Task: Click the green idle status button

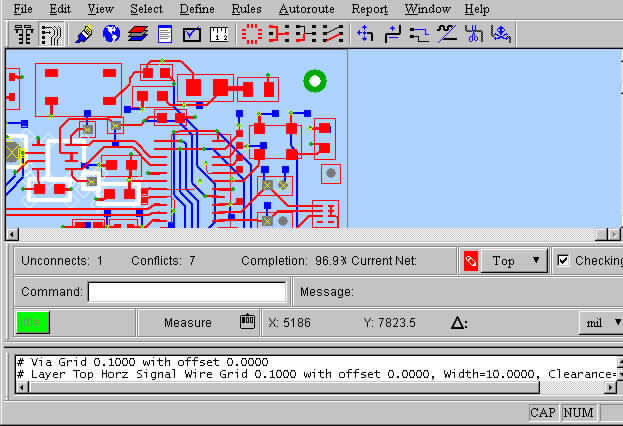Action: pos(33,322)
